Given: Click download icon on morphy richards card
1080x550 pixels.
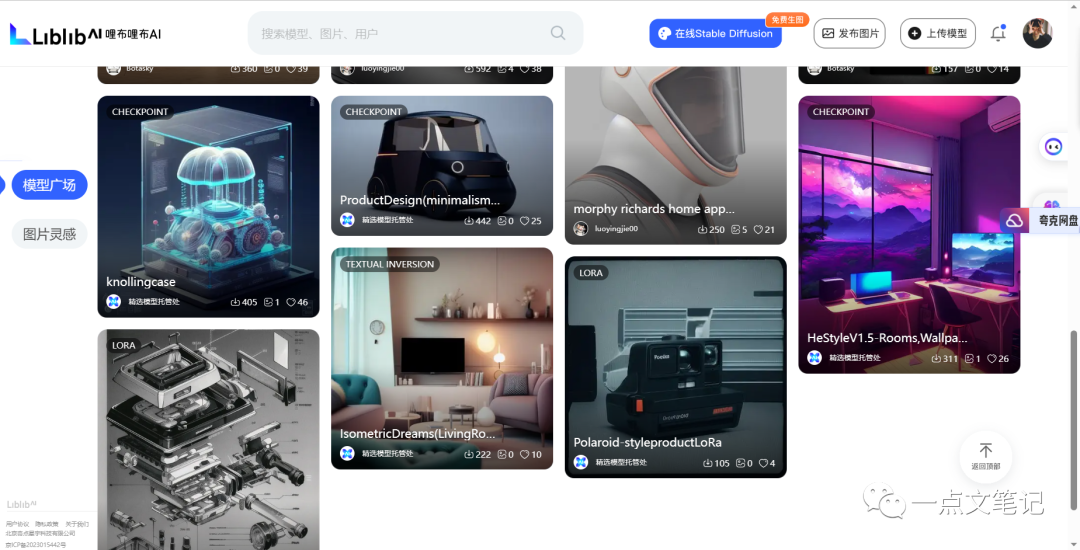Looking at the screenshot, I should point(702,229).
